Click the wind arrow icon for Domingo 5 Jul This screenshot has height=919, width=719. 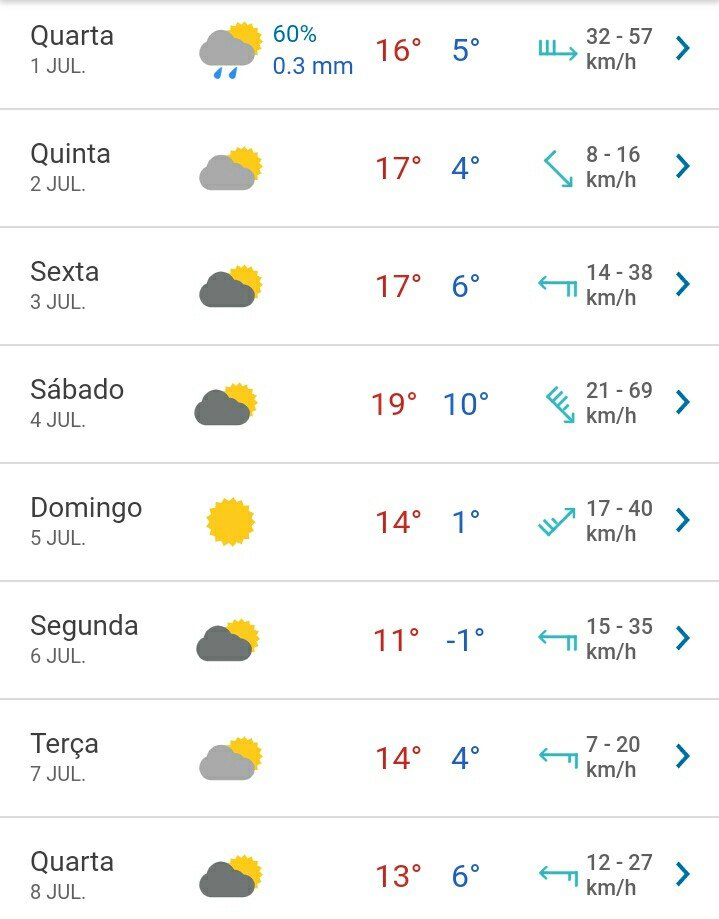pyautogui.click(x=557, y=522)
